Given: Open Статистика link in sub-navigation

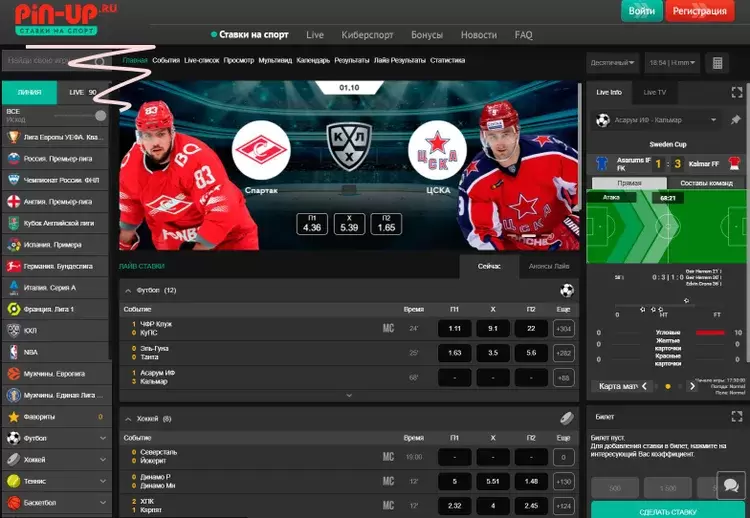Looking at the screenshot, I should point(447,60).
